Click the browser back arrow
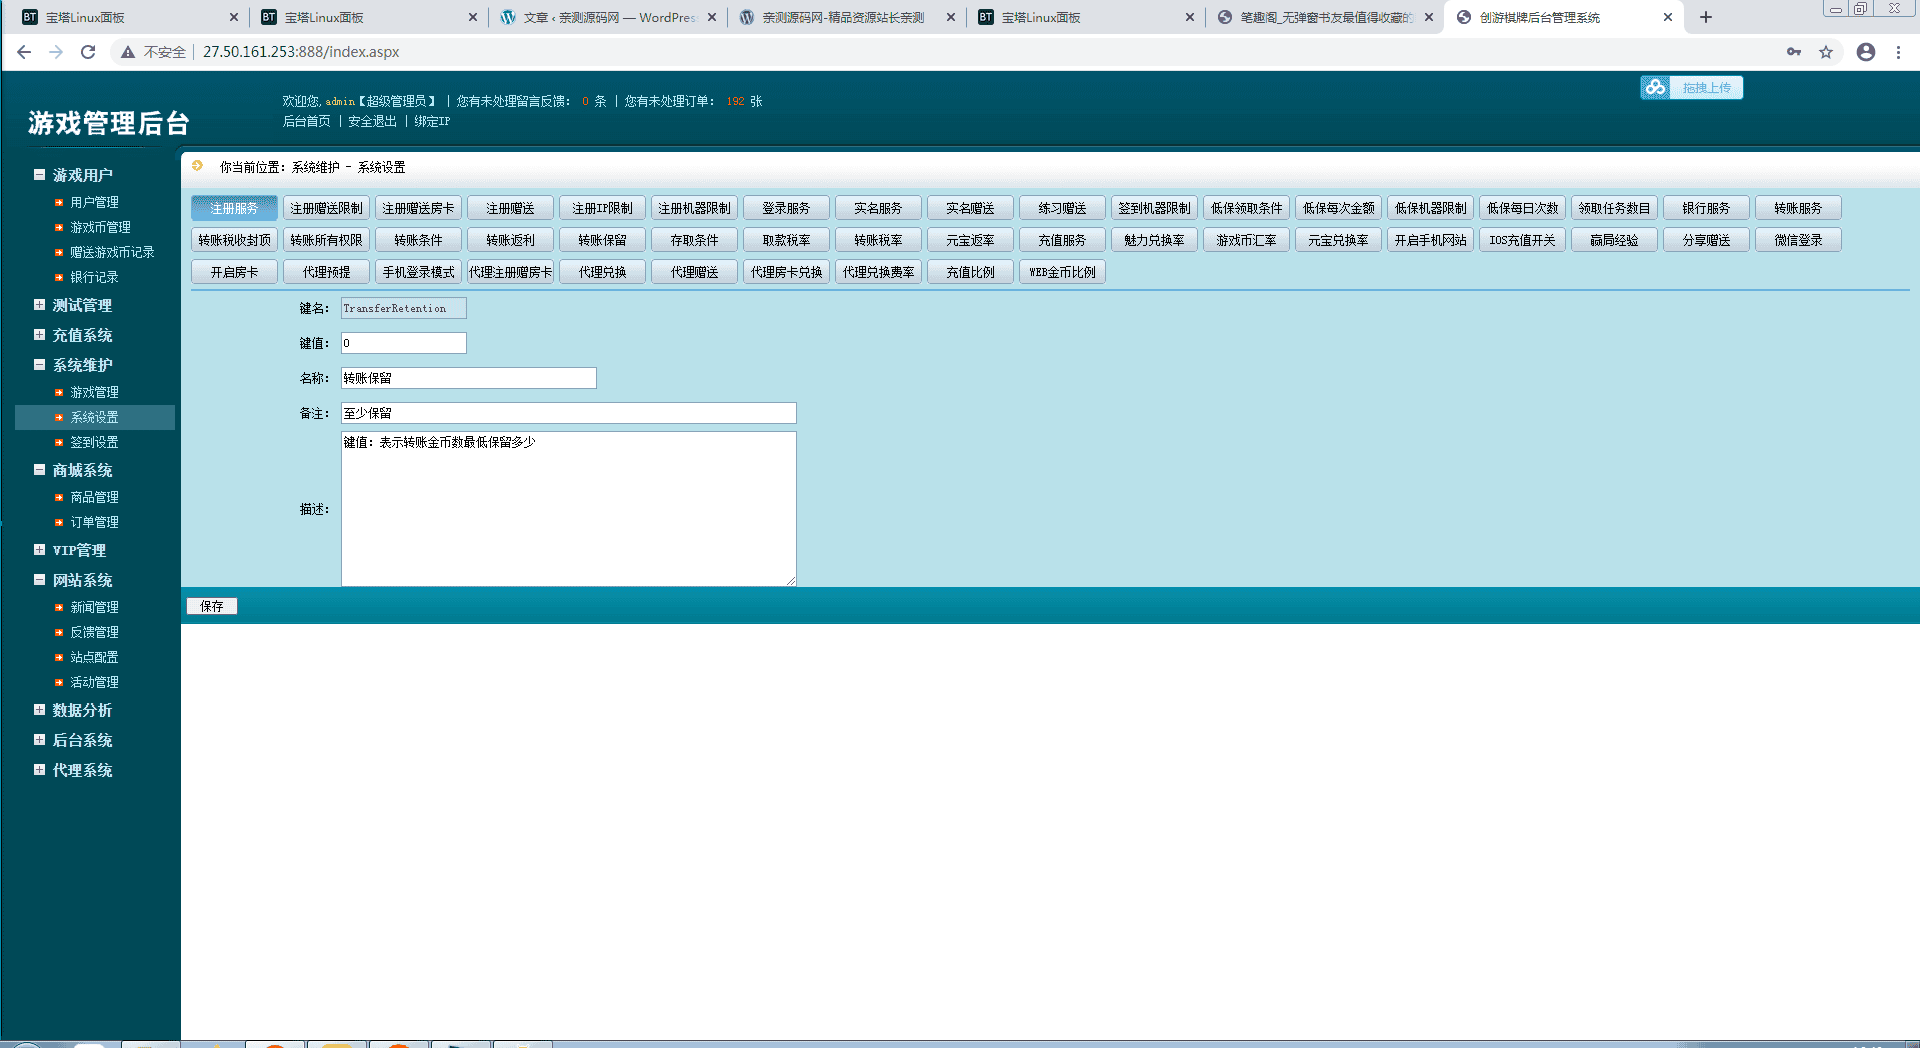Screen dimensions: 1920x1048 coord(24,52)
